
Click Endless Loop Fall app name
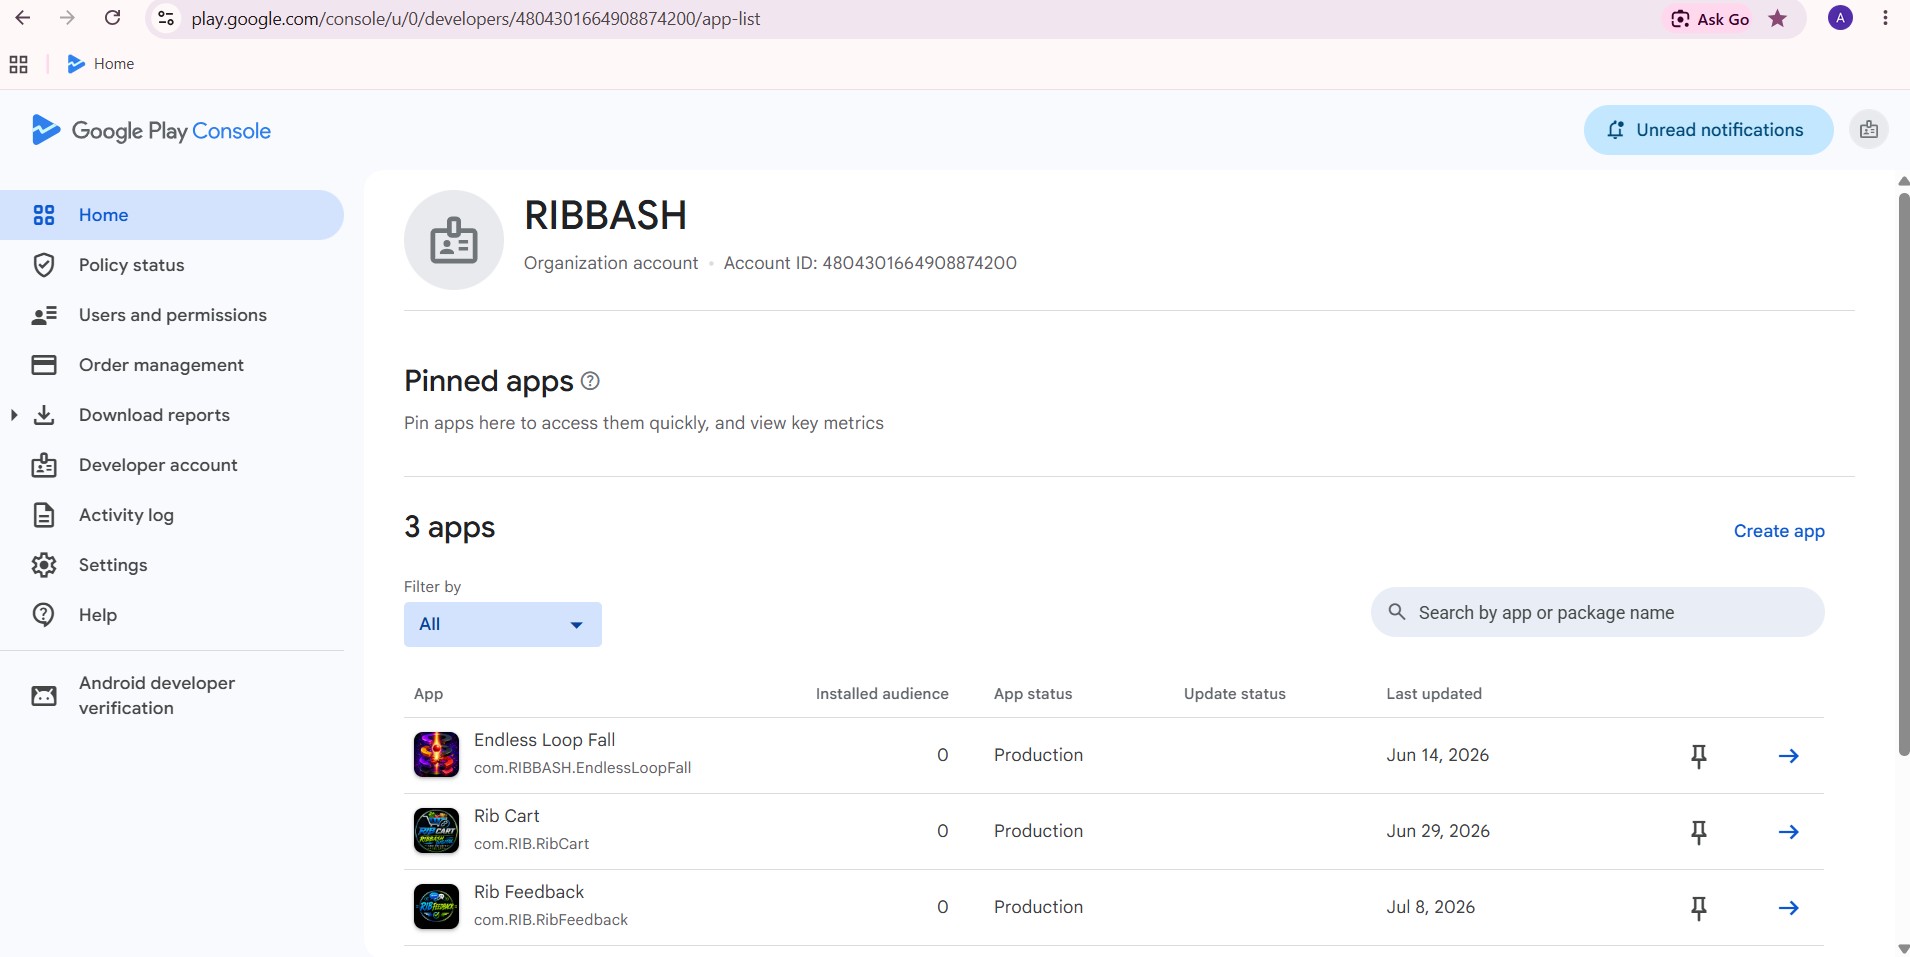pos(544,740)
